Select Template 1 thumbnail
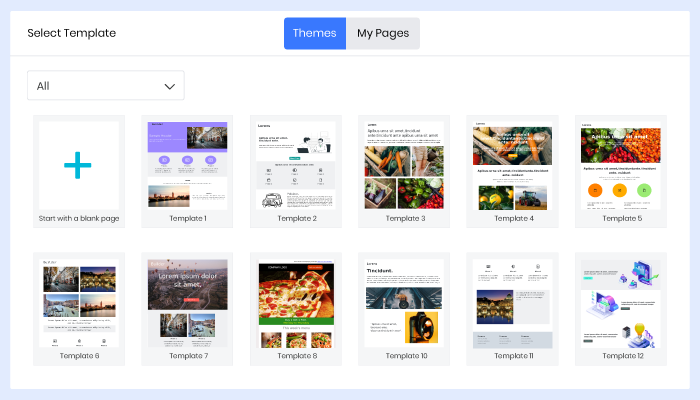700x400 pixels. (x=187, y=165)
